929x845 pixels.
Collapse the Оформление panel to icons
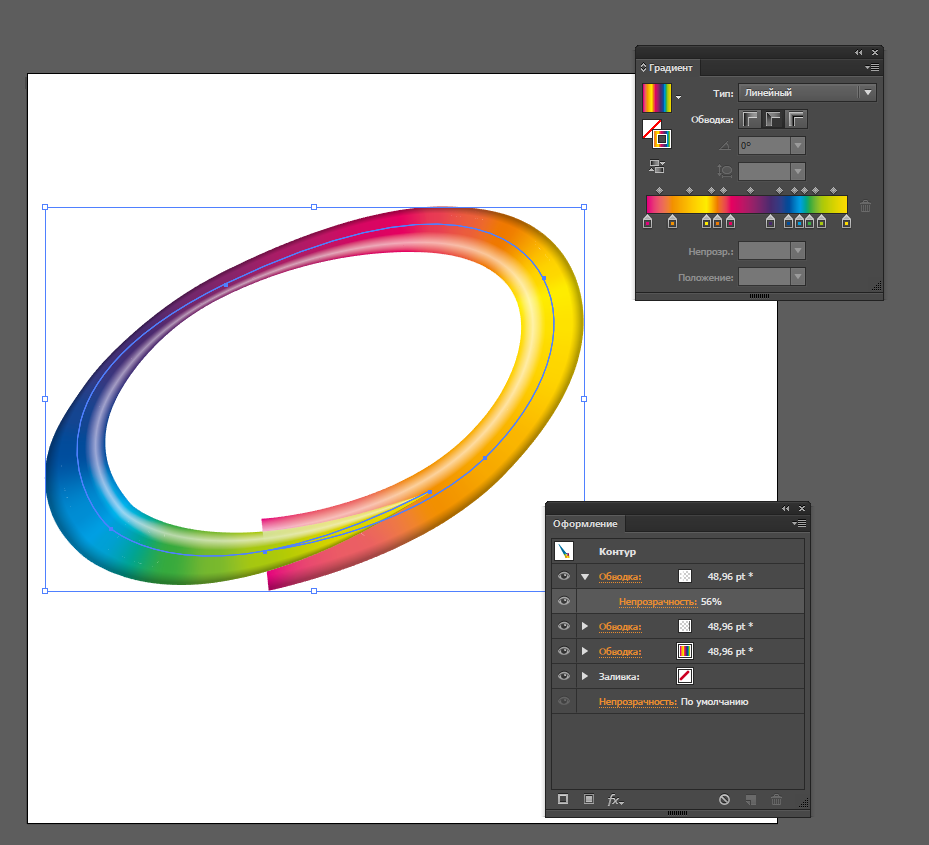[786, 508]
